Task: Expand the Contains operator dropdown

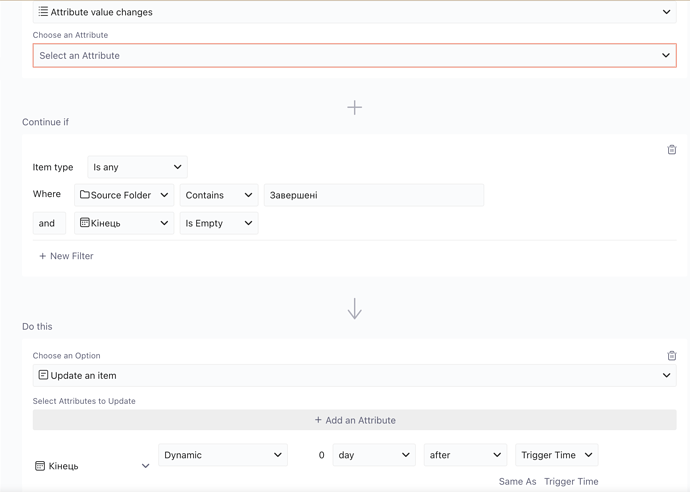Action: click(218, 195)
